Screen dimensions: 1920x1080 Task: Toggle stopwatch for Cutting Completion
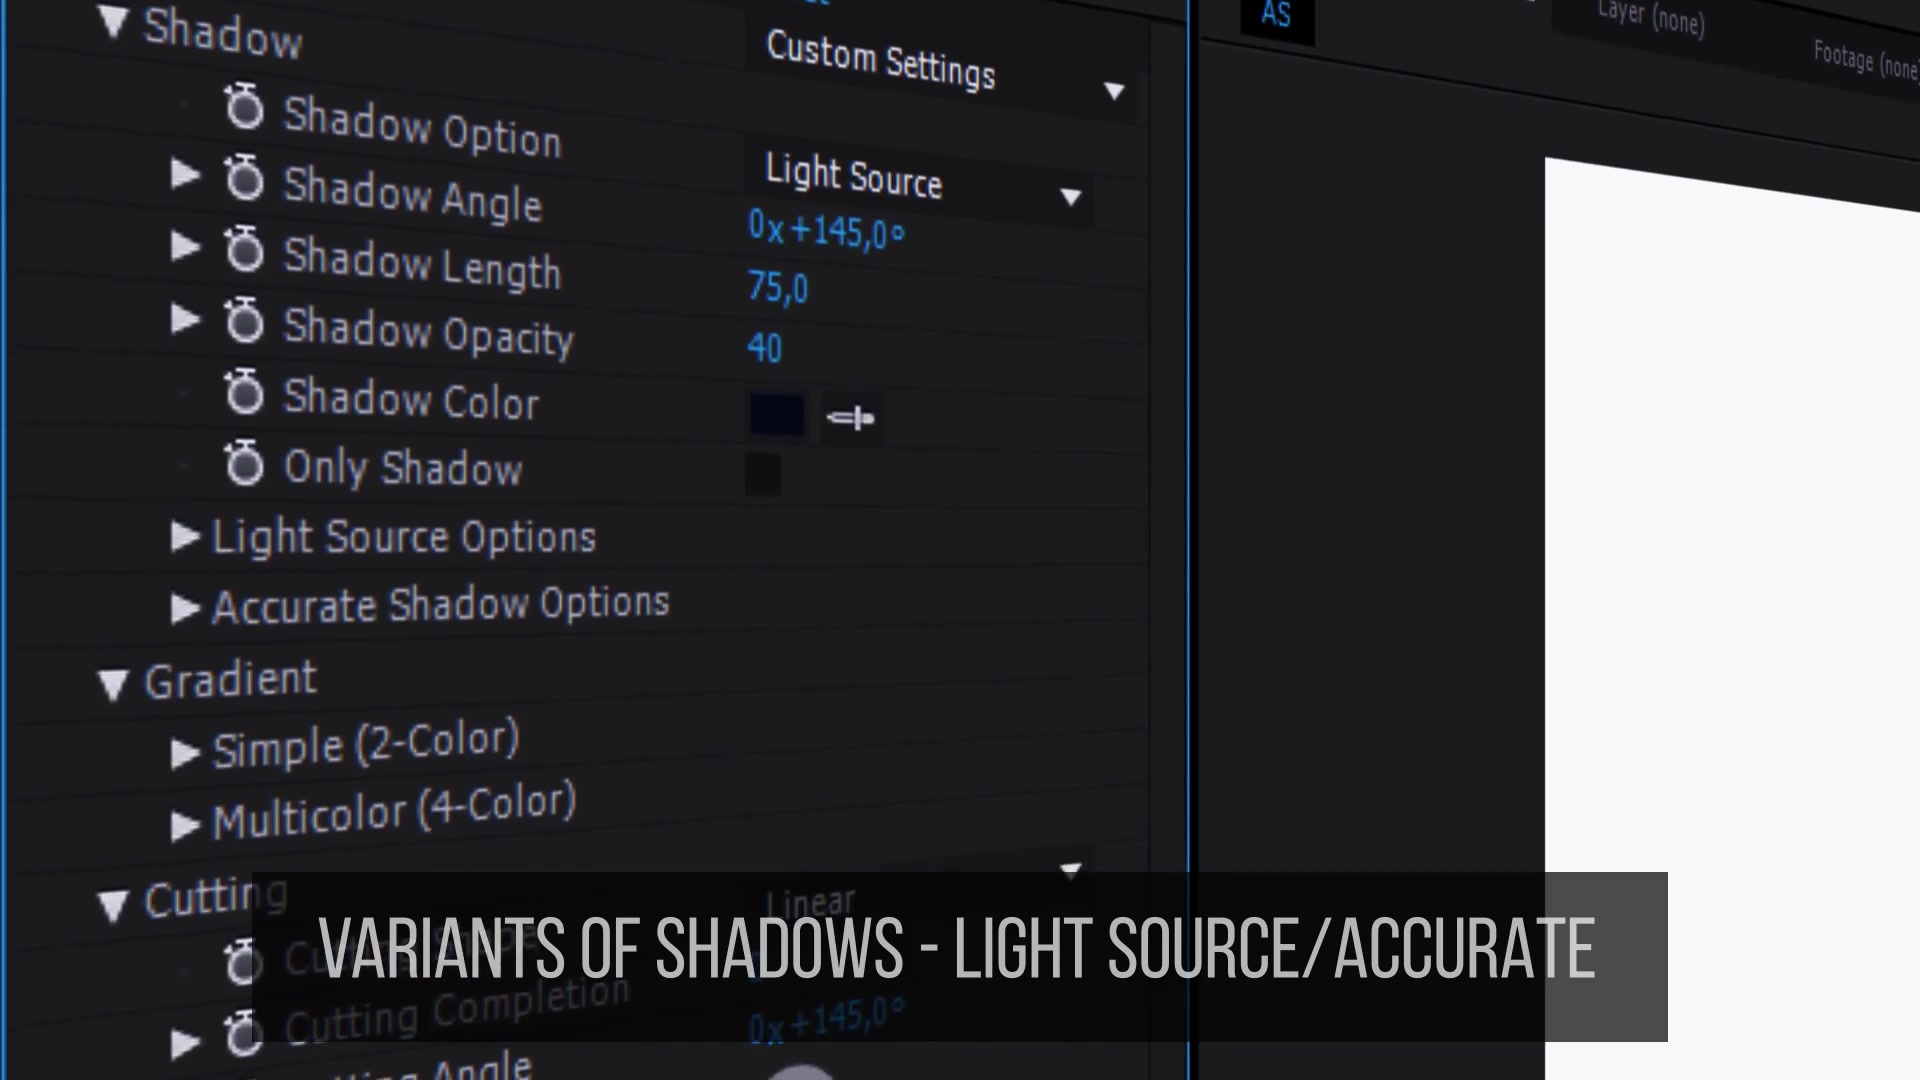[243, 1034]
